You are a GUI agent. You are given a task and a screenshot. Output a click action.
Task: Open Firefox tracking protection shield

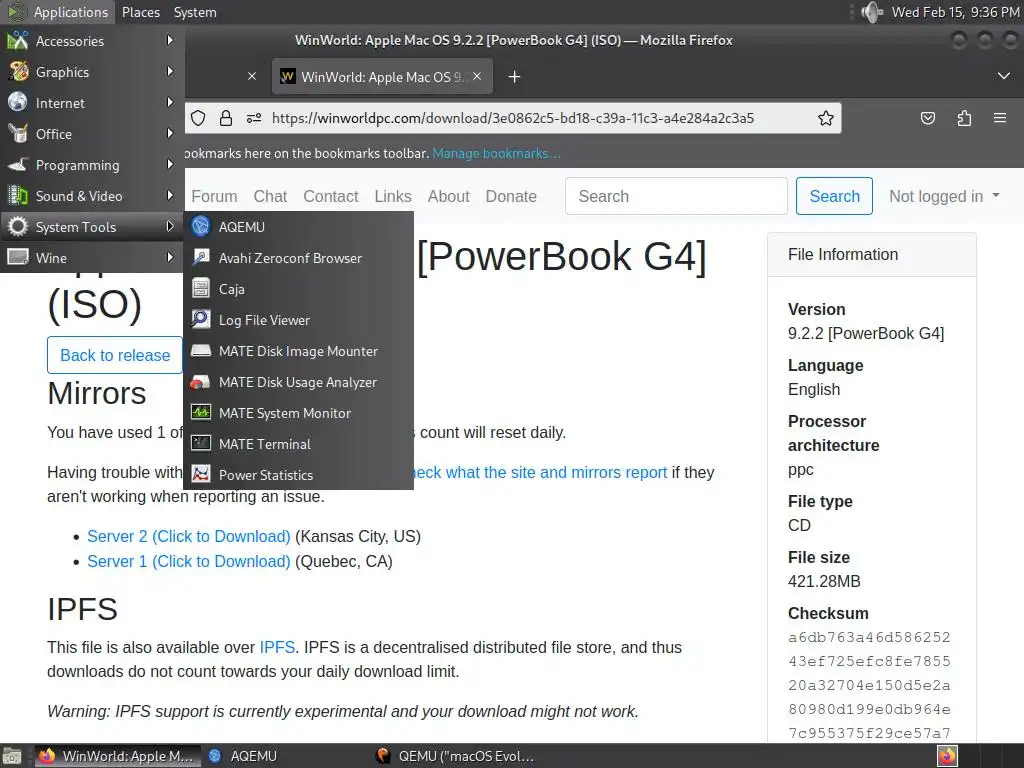click(198, 118)
